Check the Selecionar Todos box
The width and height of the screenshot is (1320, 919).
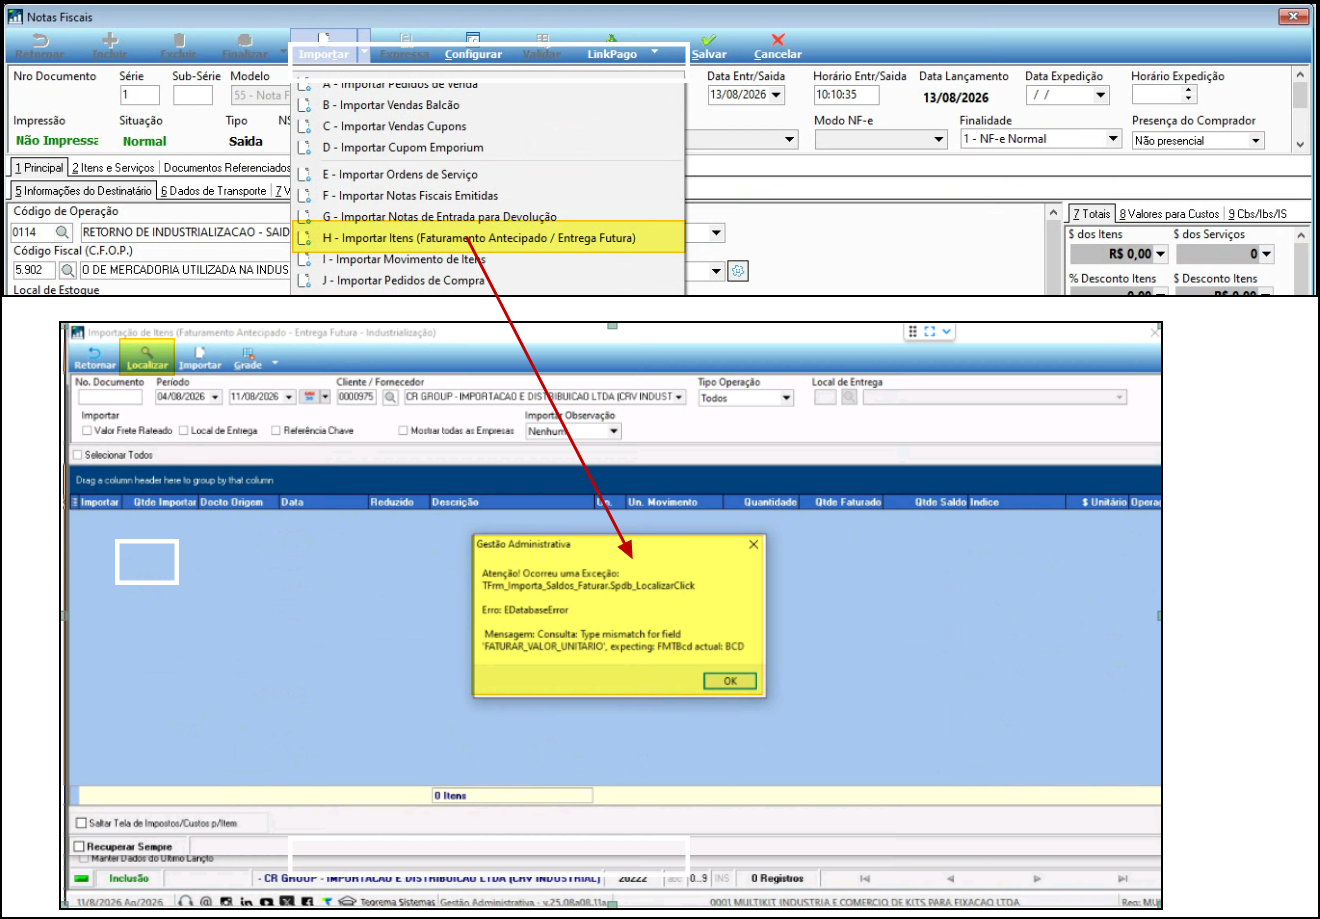tap(78, 455)
